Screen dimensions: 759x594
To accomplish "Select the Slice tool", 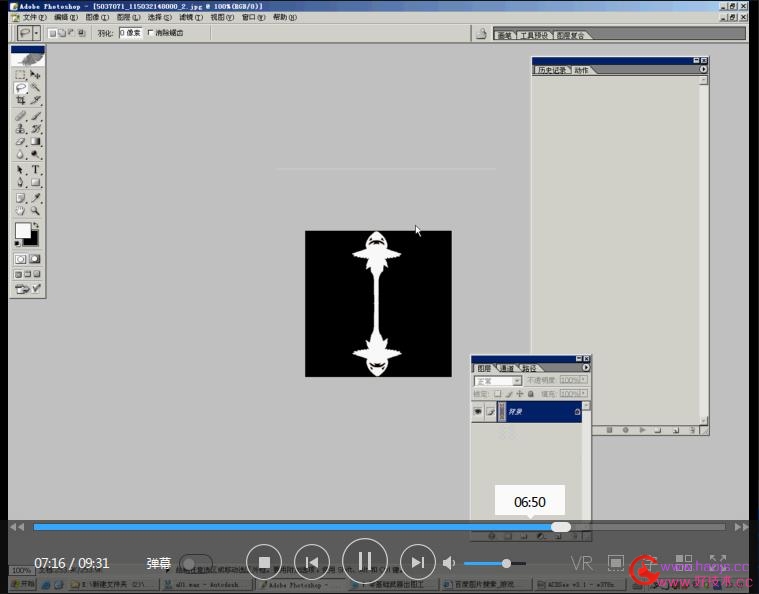I will pyautogui.click(x=35, y=100).
